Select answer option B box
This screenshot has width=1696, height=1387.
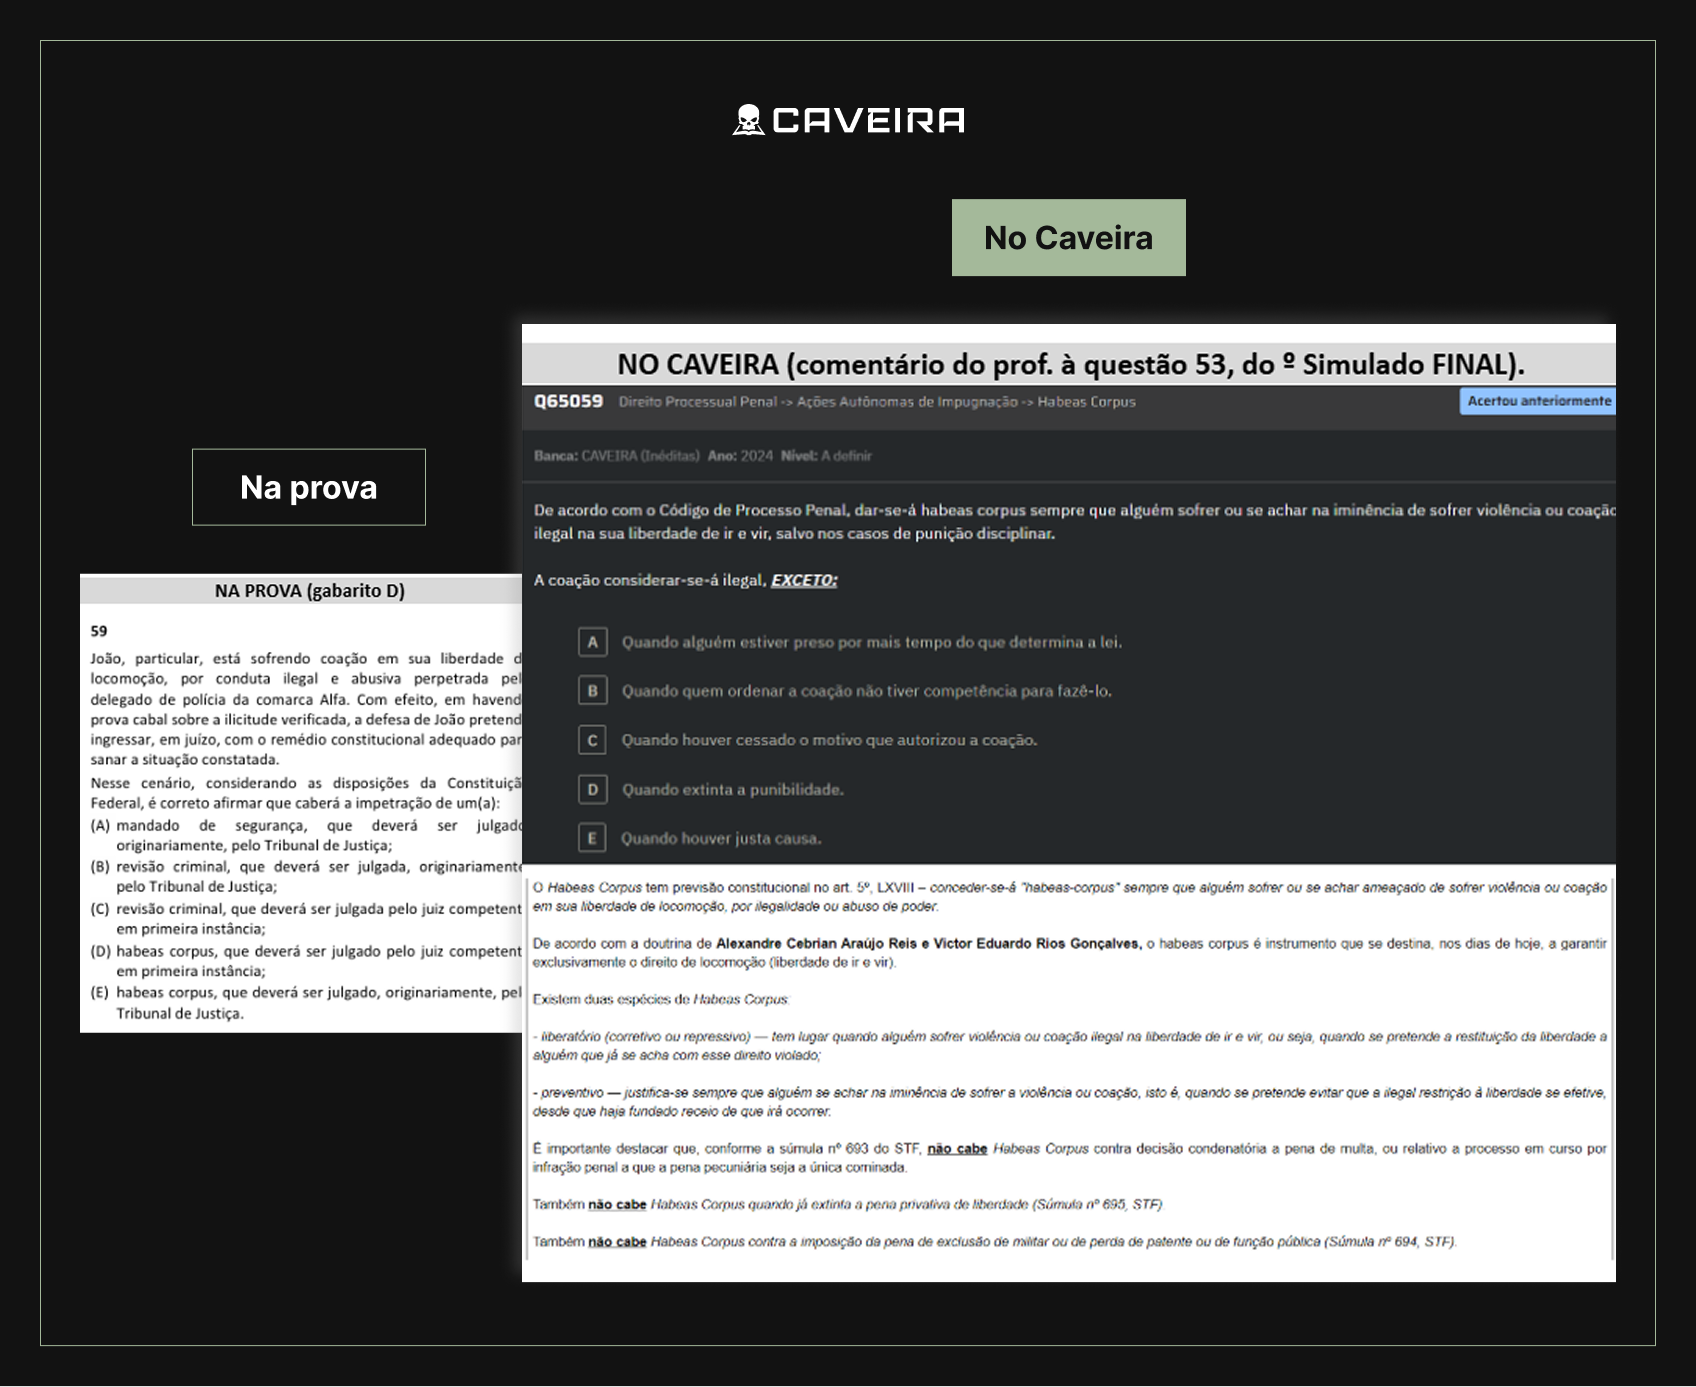pyautogui.click(x=593, y=691)
